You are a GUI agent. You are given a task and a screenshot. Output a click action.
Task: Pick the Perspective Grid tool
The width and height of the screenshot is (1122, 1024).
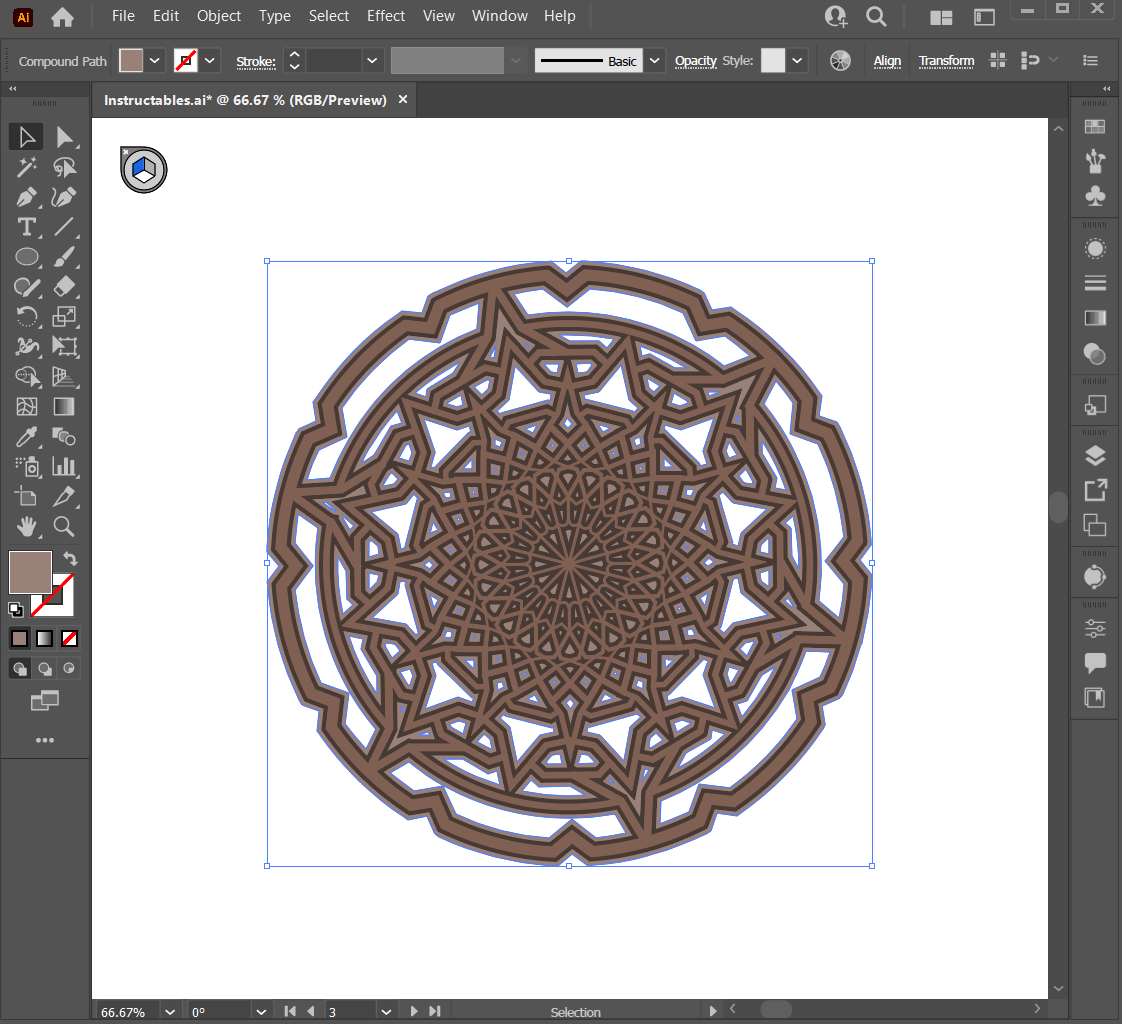pos(64,377)
